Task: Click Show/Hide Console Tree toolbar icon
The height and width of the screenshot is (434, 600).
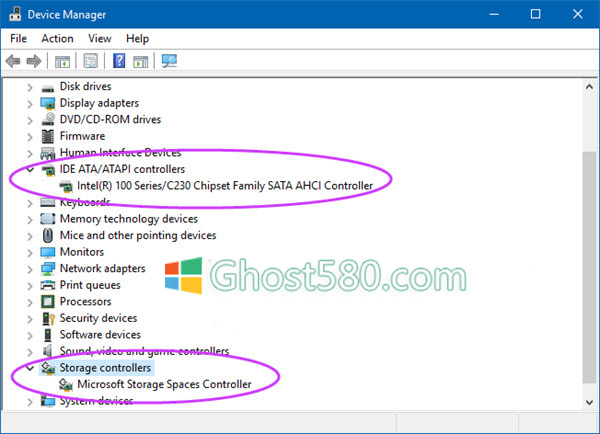Action: point(62,61)
